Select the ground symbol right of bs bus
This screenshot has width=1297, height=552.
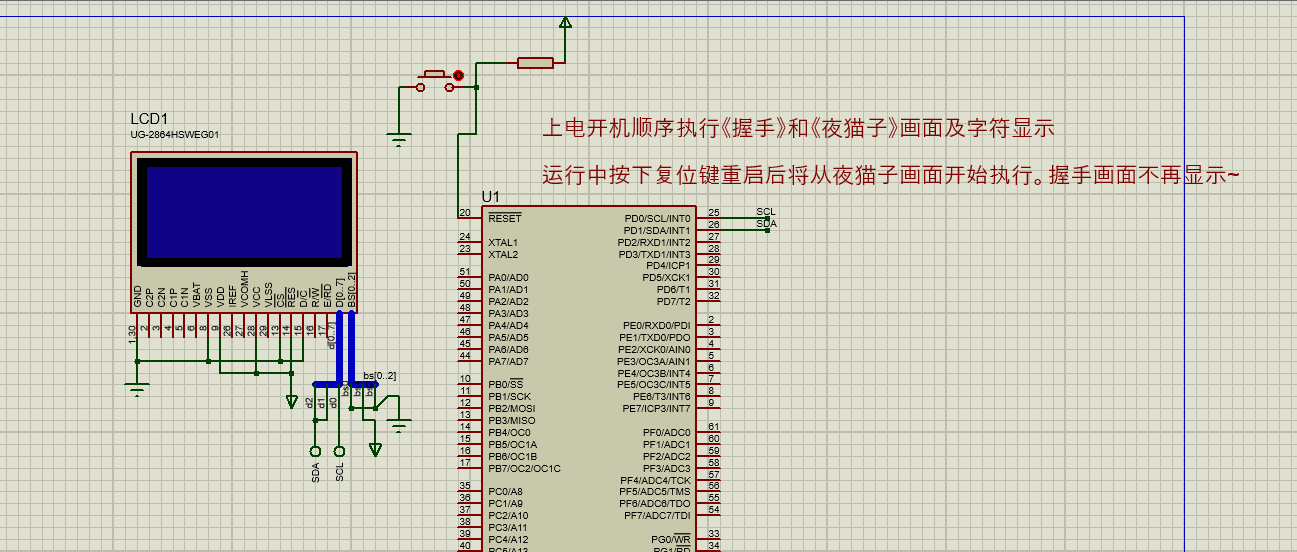pos(400,427)
